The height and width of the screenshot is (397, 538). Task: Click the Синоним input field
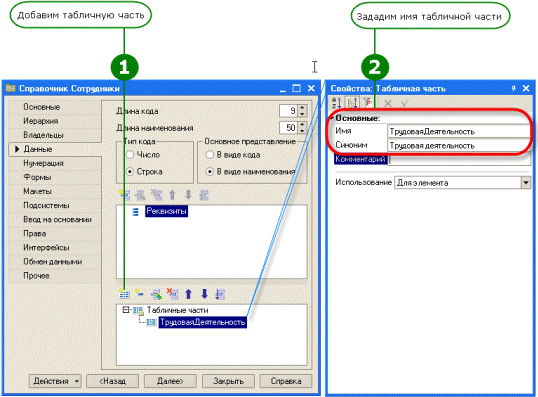coord(459,145)
